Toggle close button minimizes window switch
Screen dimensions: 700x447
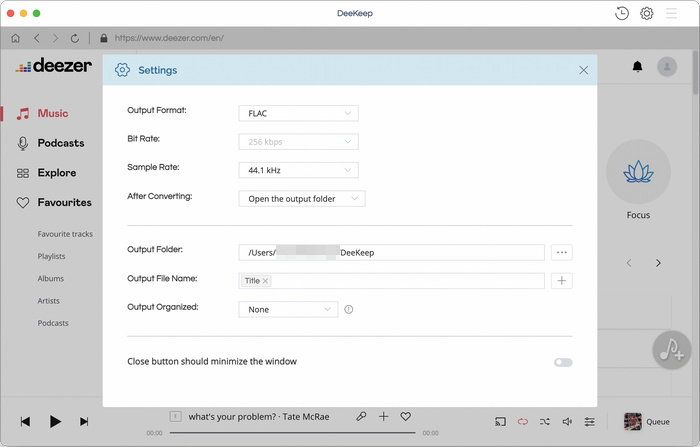click(x=563, y=362)
